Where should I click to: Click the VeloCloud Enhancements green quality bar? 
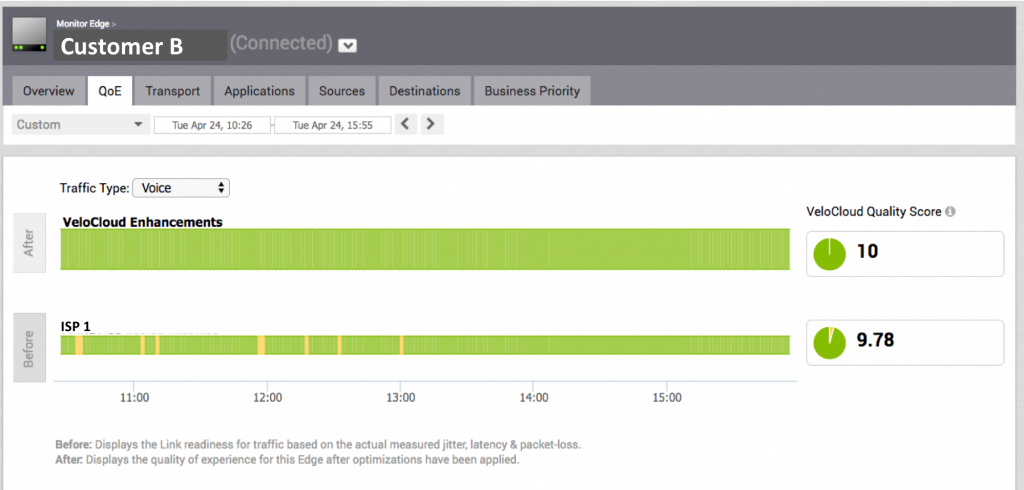pos(425,249)
